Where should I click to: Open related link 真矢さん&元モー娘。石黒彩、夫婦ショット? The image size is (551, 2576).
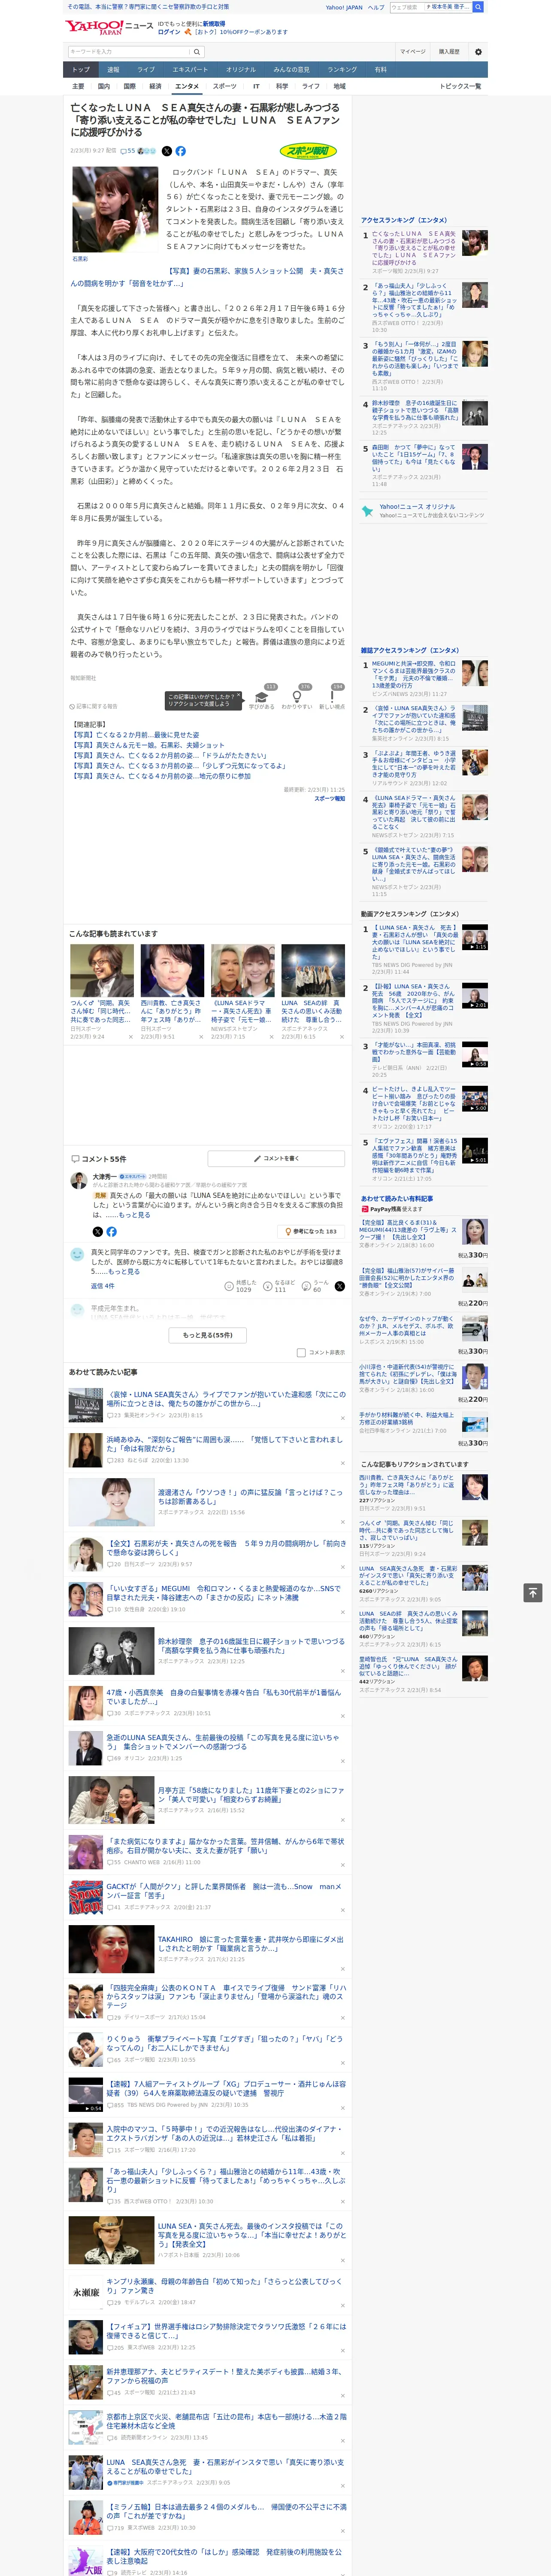click(148, 745)
